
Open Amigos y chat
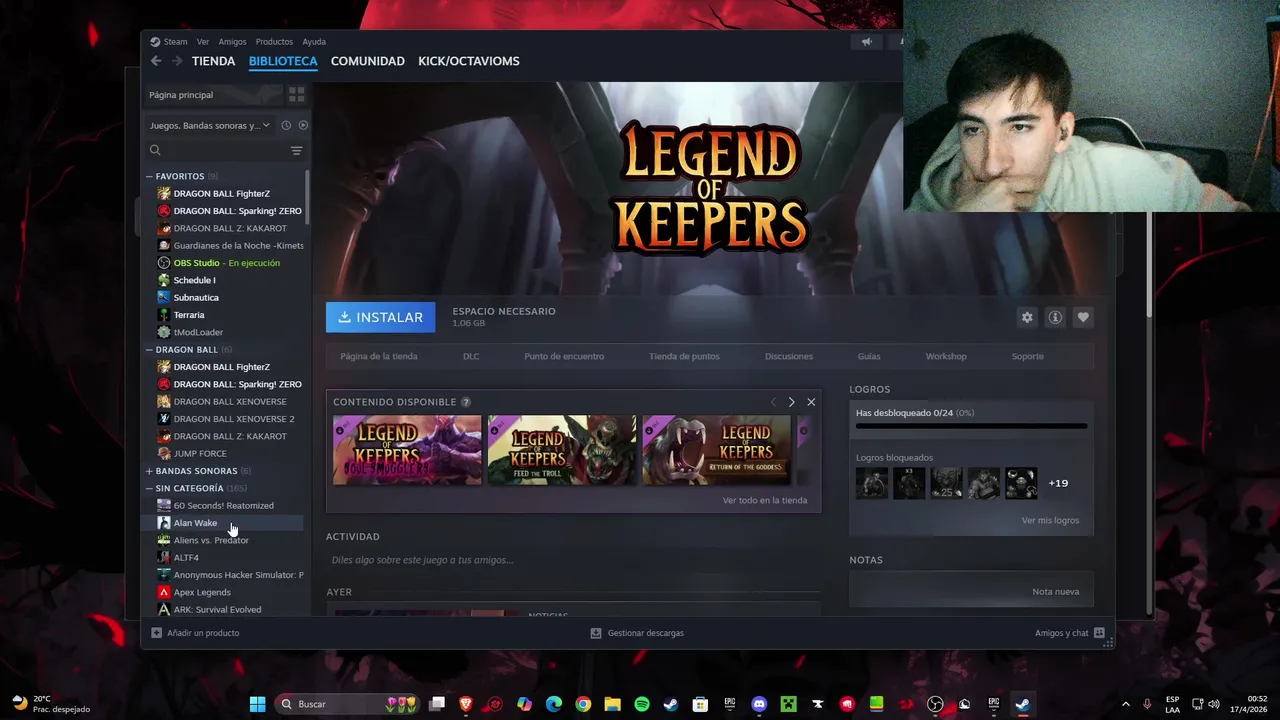click(1070, 633)
